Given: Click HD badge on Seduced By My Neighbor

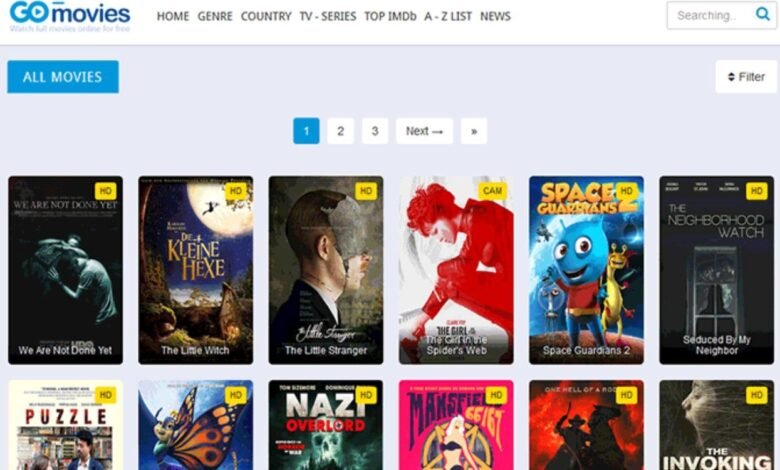Looking at the screenshot, I should point(757,191).
